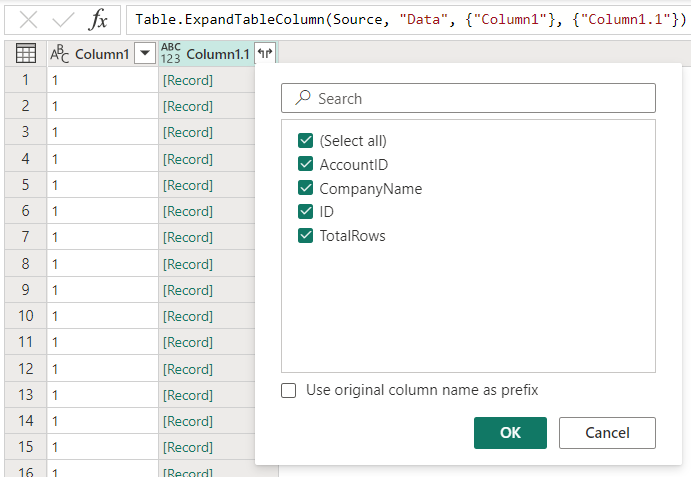Click the expand column icon on Column1.1
Viewport: 691px width, 477px height.
click(264, 54)
